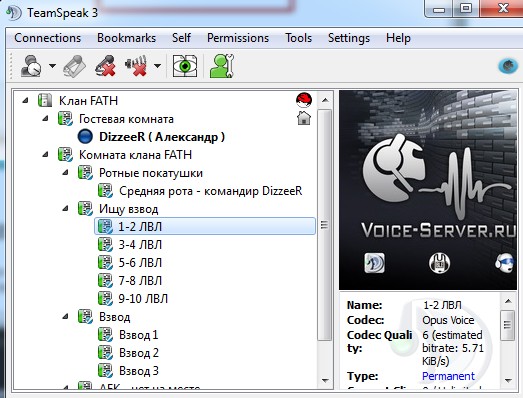Viewport: 523px width, 398px height.
Task: Click the channel icon beside 3-4 ЛВЛ
Action: point(105,245)
